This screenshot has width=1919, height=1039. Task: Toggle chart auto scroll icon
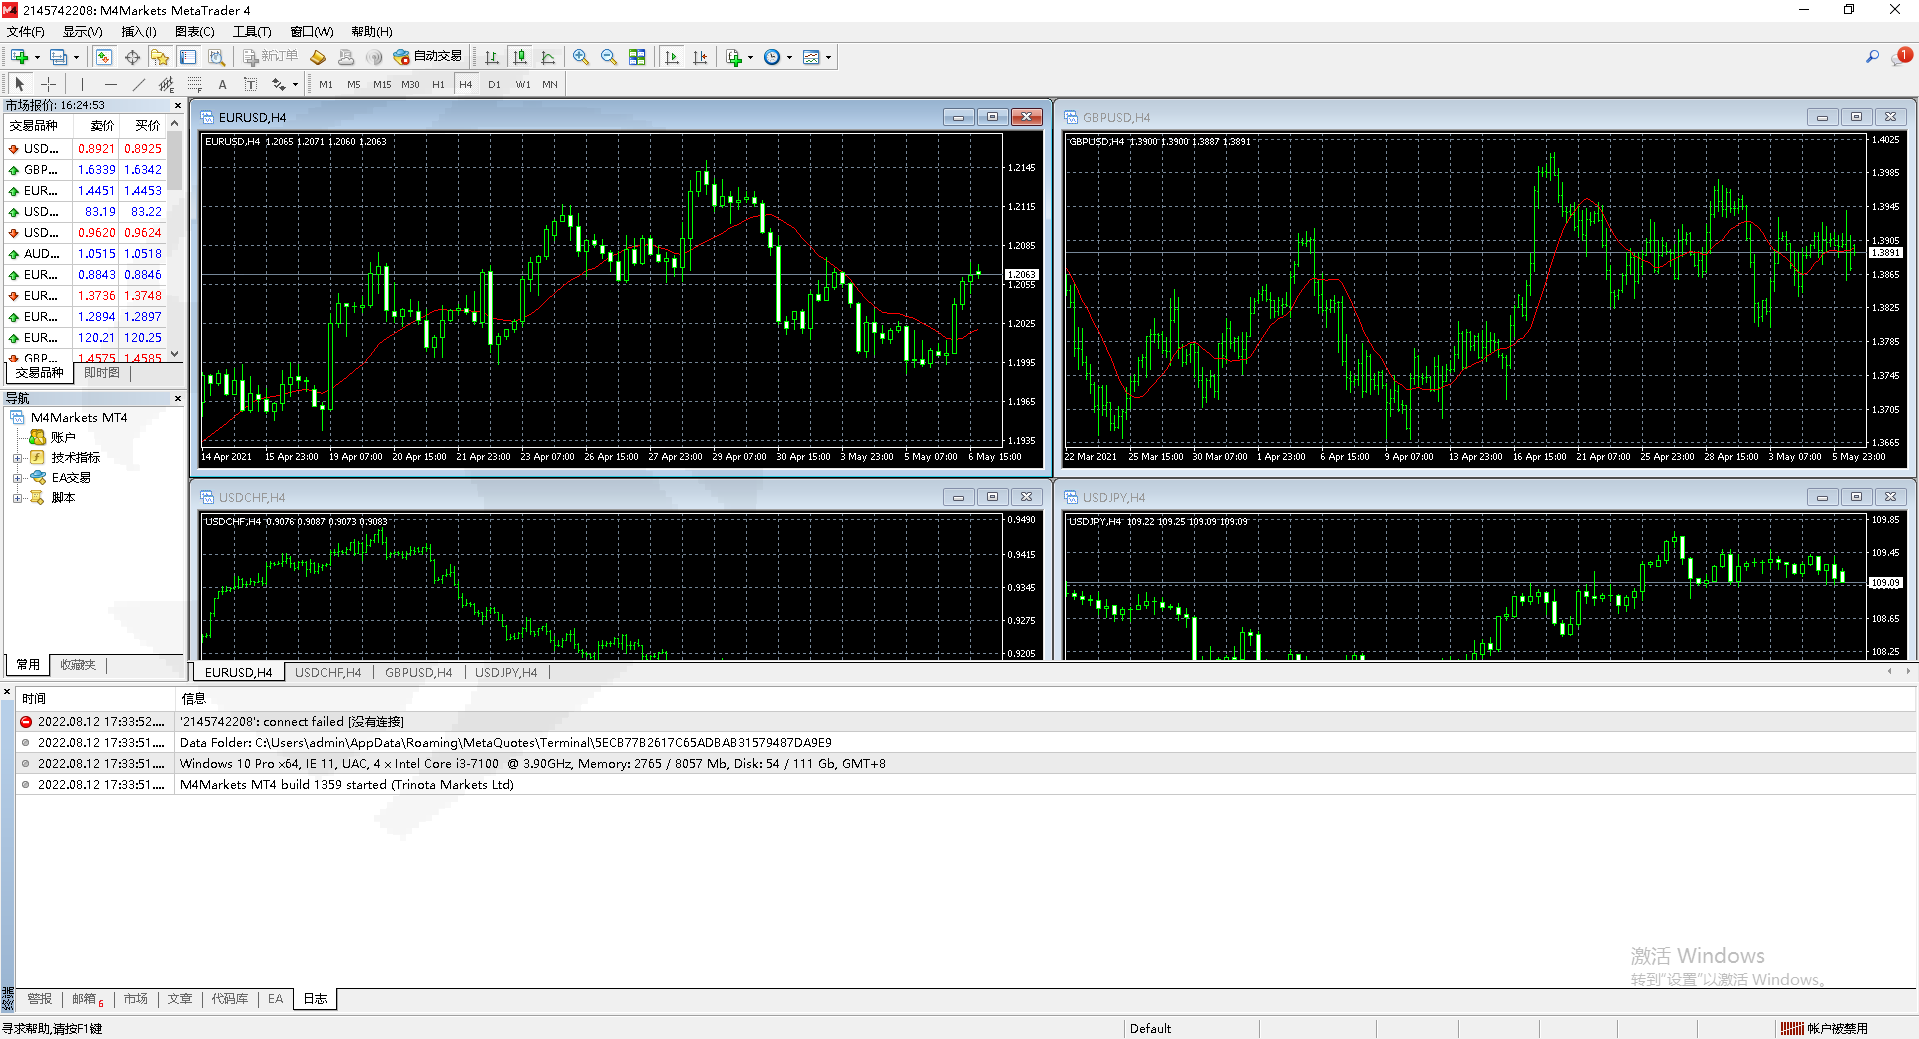pos(672,57)
